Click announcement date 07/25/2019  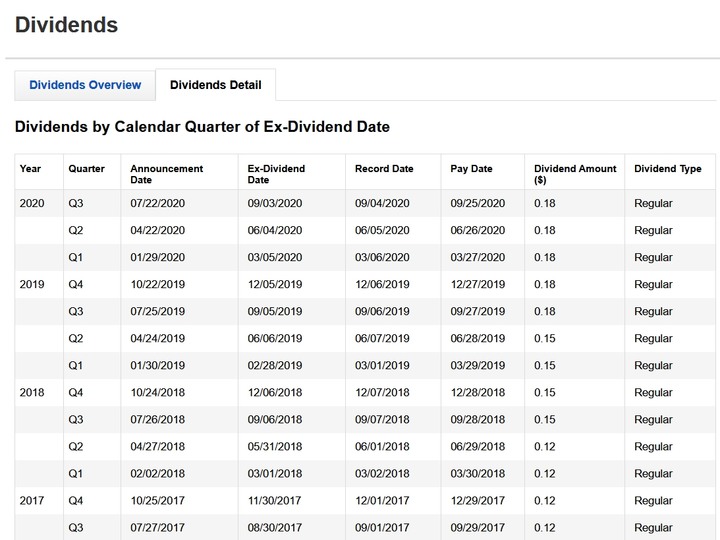(158, 311)
